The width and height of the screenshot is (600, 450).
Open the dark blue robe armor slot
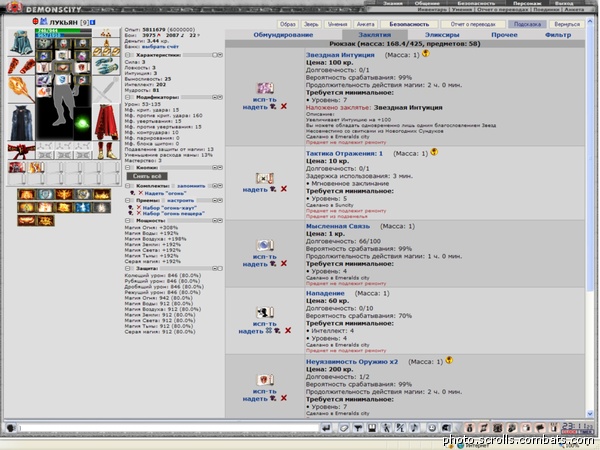(x=21, y=123)
